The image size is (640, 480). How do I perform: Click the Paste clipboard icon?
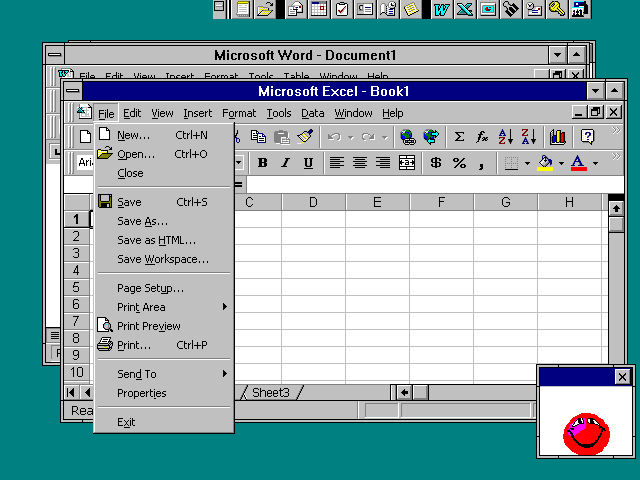pos(282,137)
